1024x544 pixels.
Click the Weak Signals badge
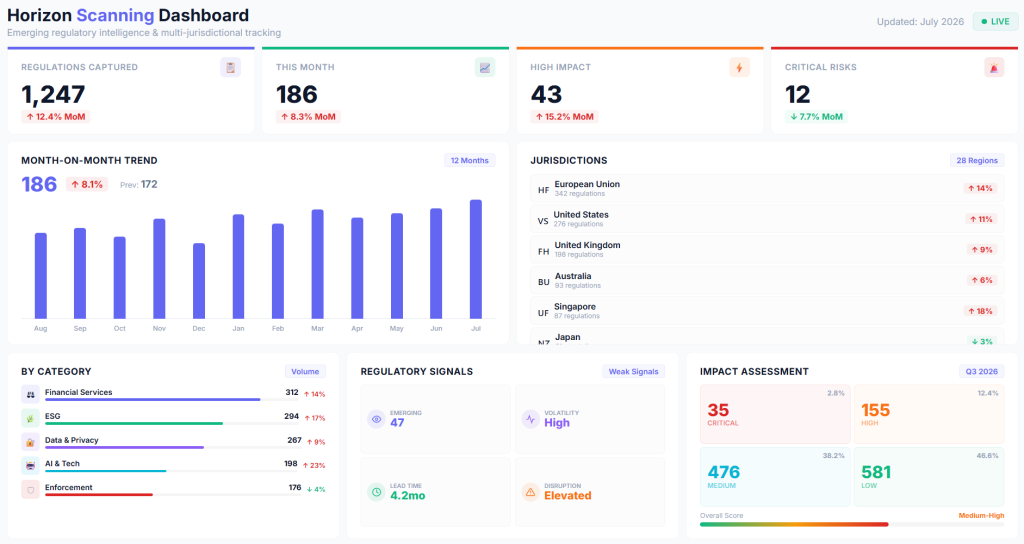click(x=633, y=372)
